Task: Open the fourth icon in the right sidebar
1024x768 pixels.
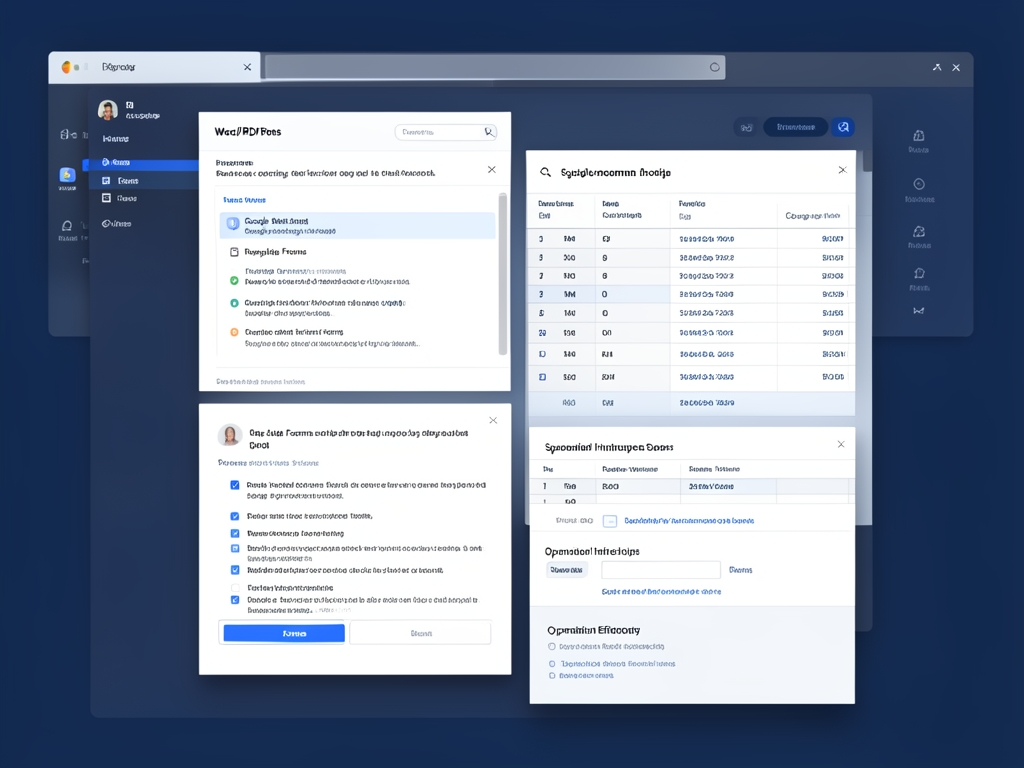Action: 919,273
